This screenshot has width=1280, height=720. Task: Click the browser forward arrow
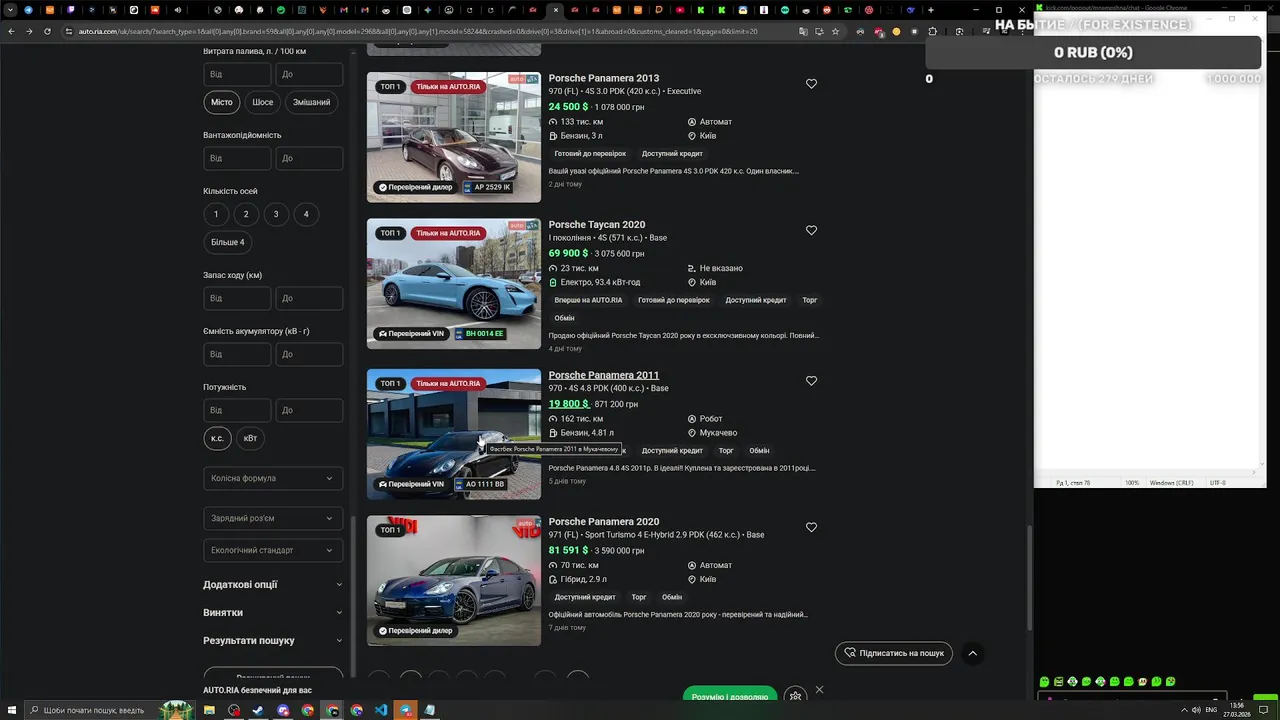click(29, 31)
